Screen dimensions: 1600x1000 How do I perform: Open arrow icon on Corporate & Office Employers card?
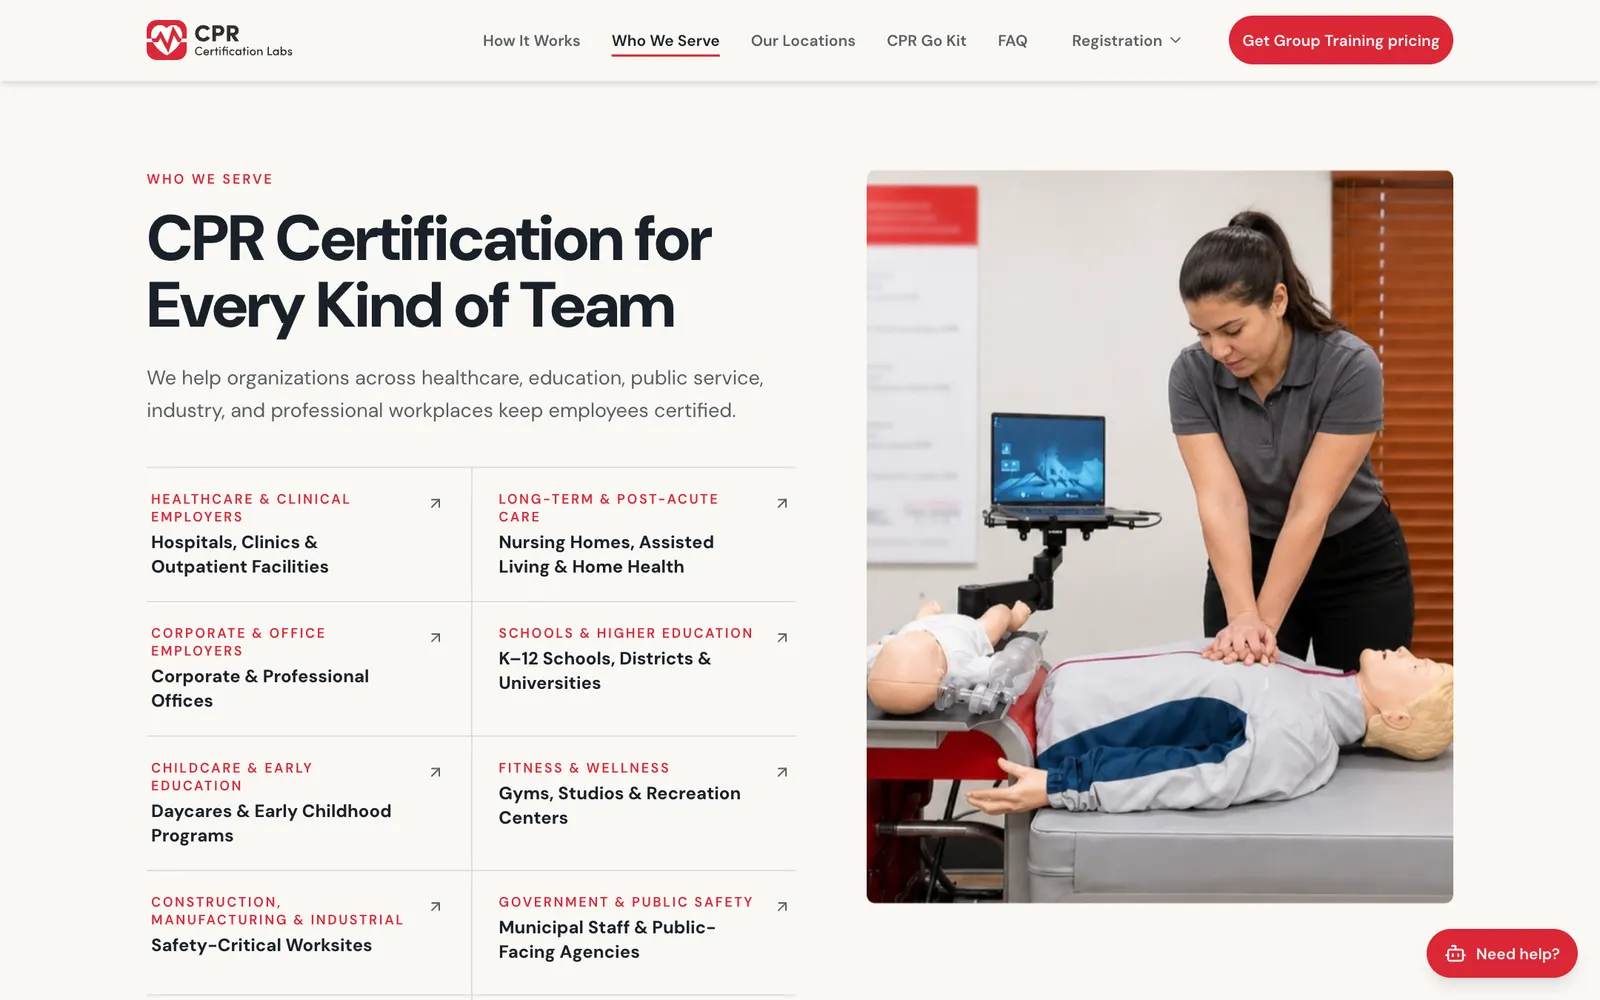click(x=435, y=637)
